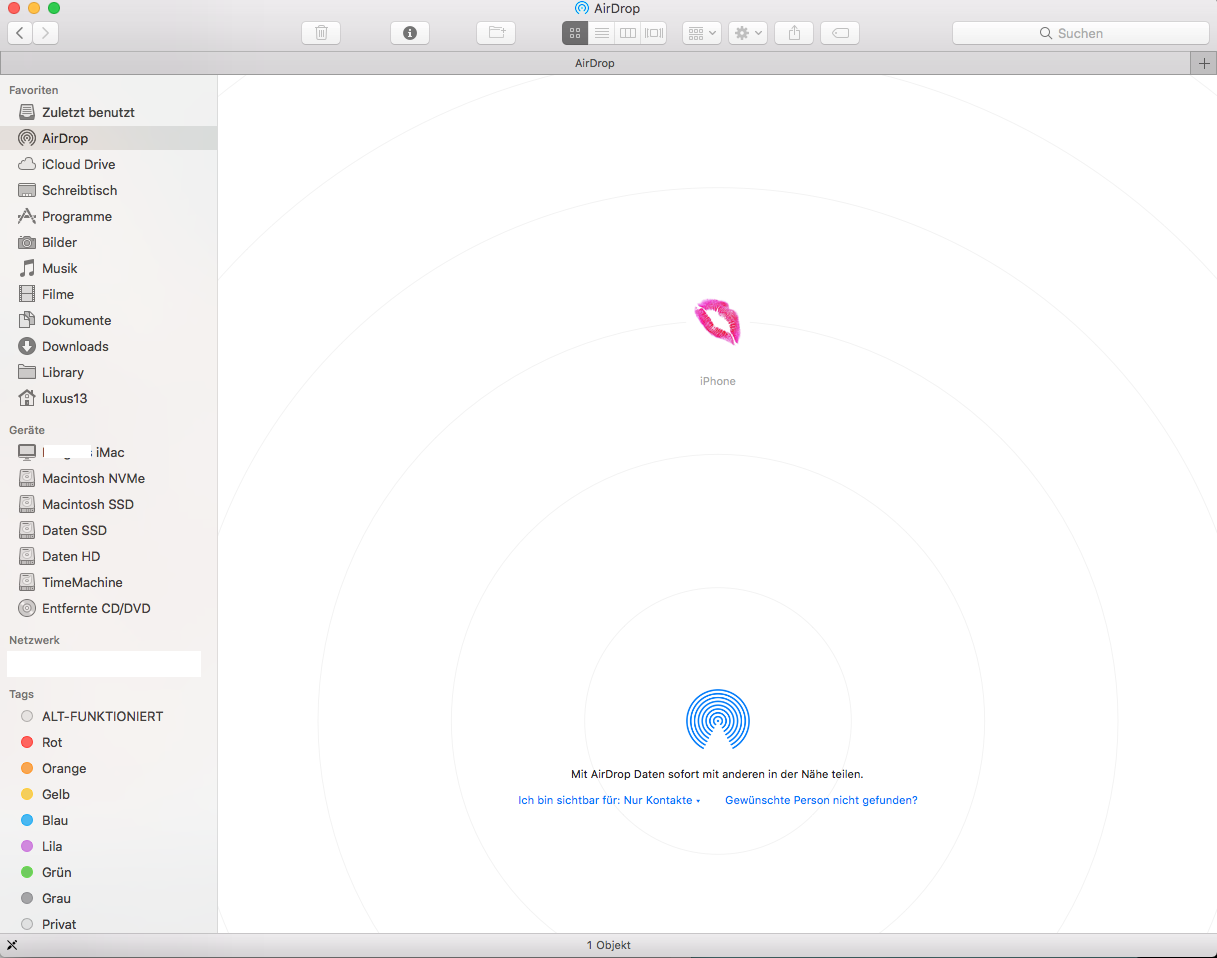Open iCloud Drive in the sidebar

point(78,164)
